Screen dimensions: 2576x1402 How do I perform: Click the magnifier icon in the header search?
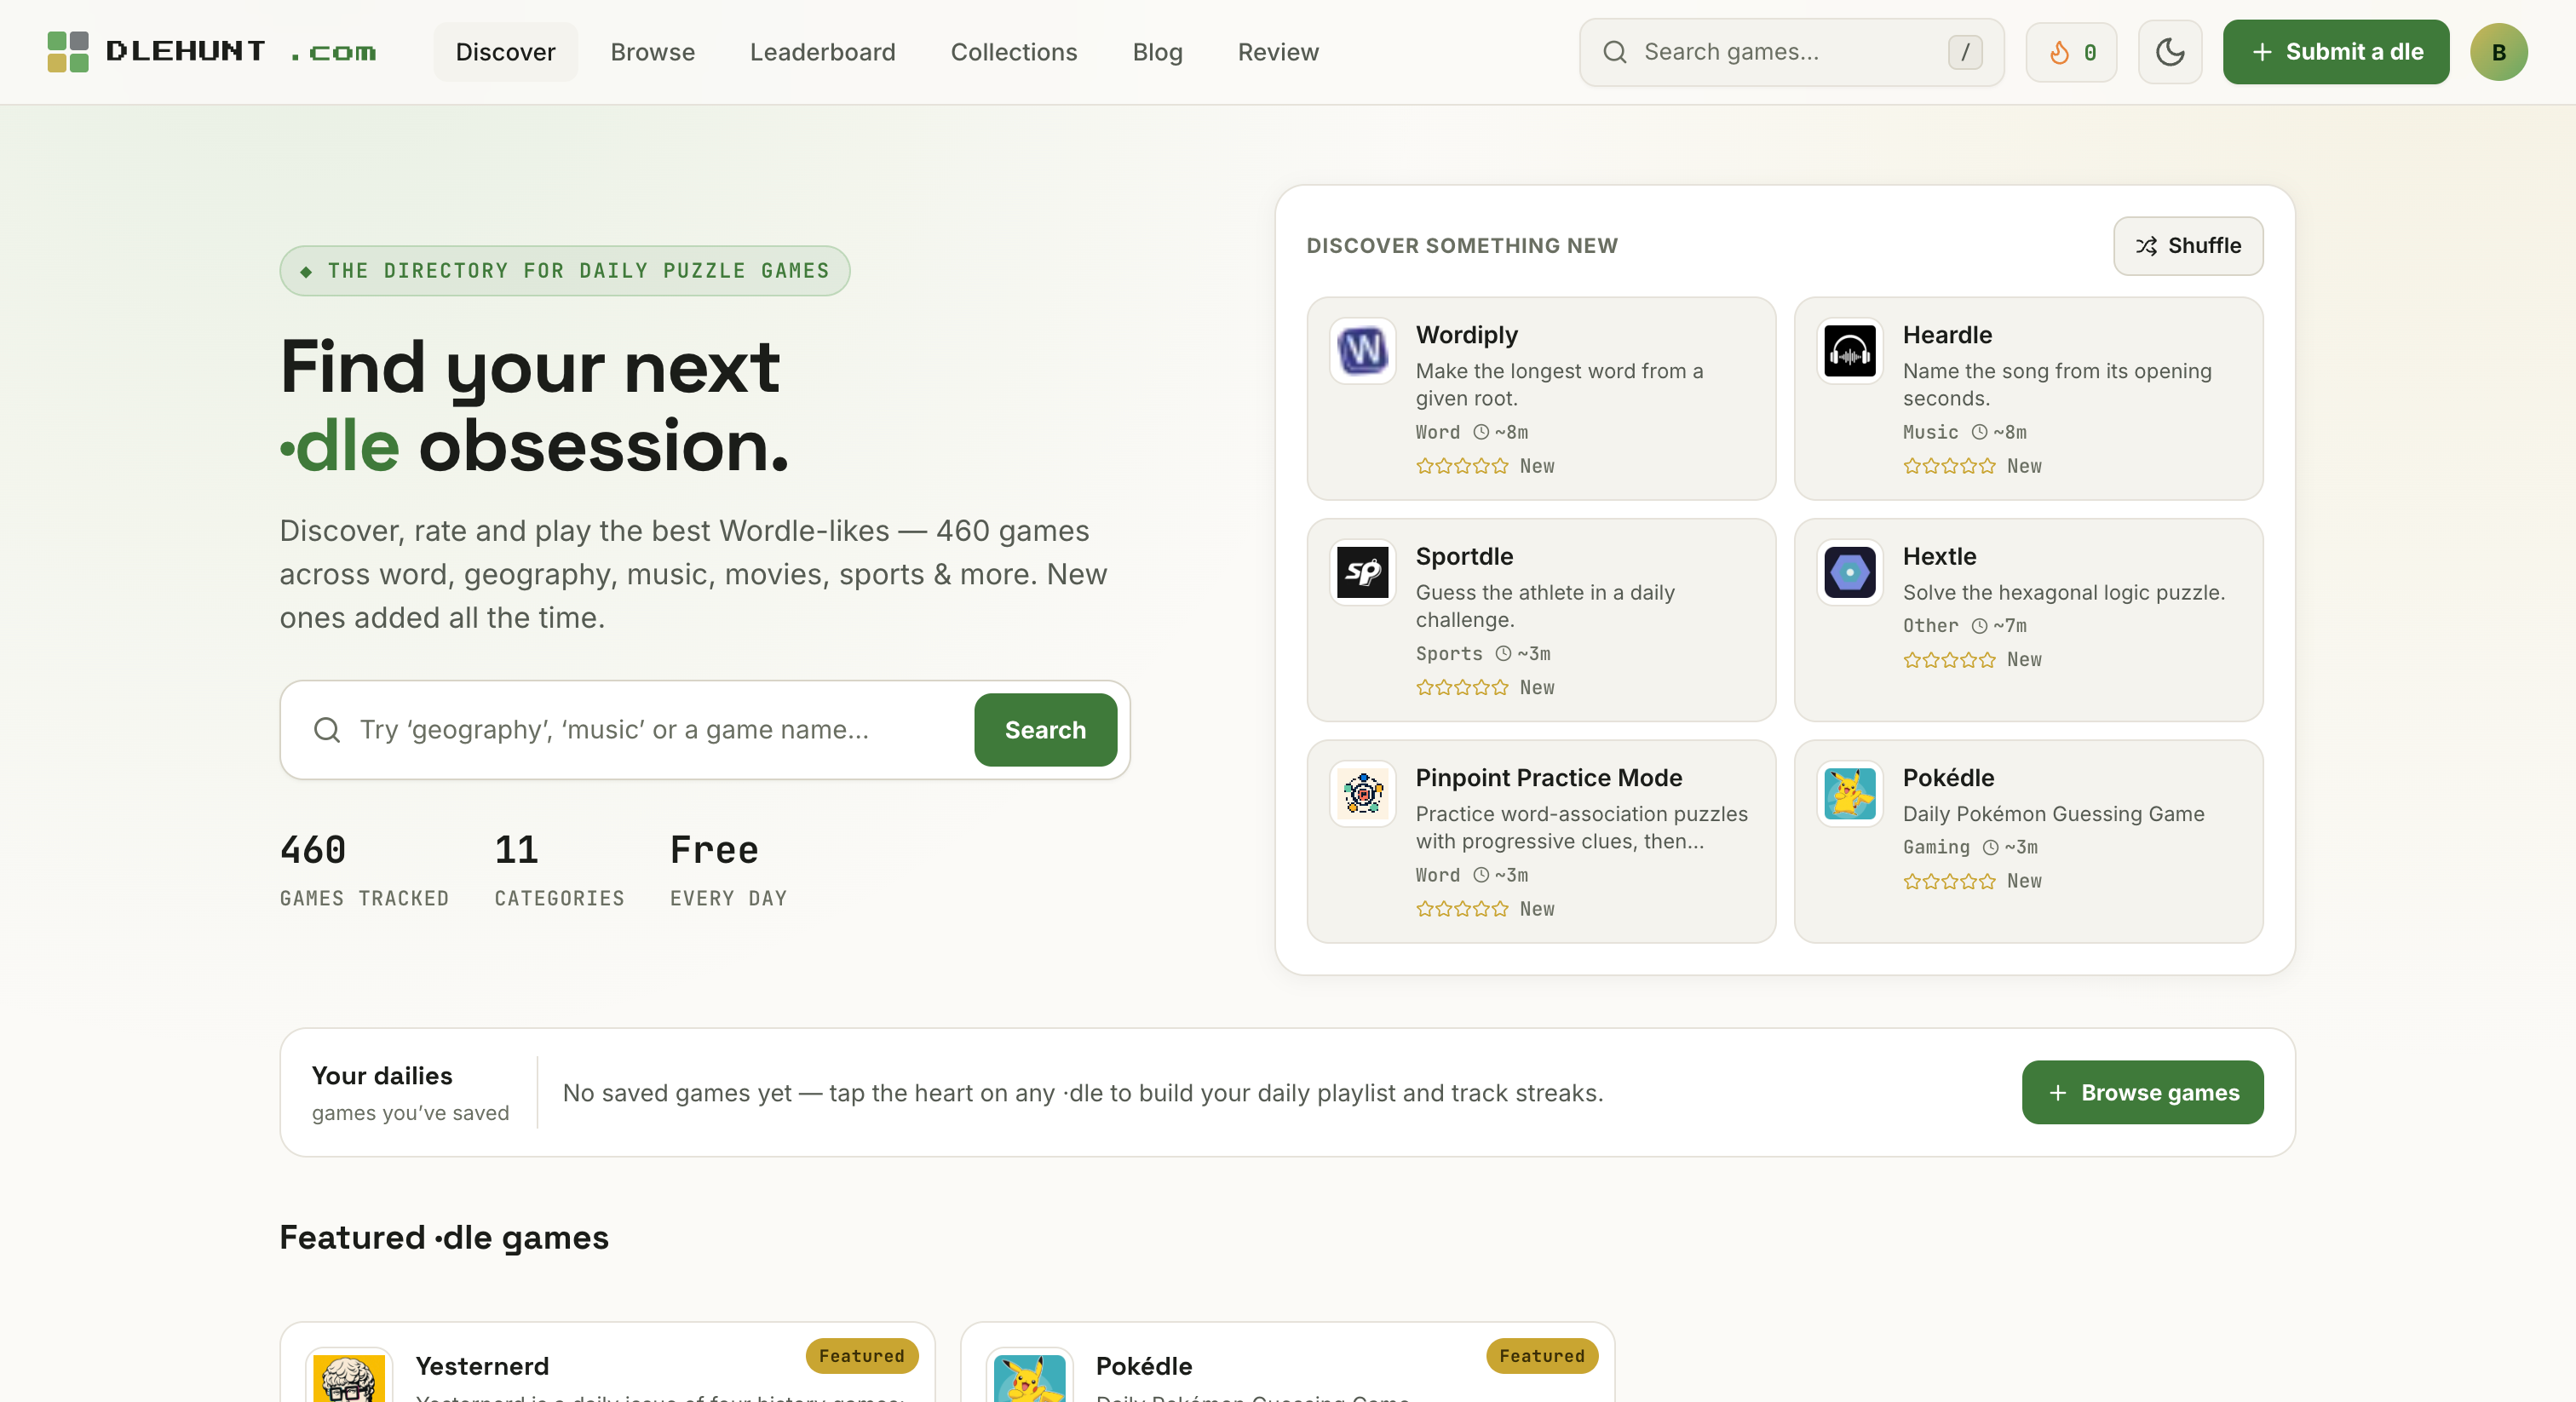coord(1614,52)
